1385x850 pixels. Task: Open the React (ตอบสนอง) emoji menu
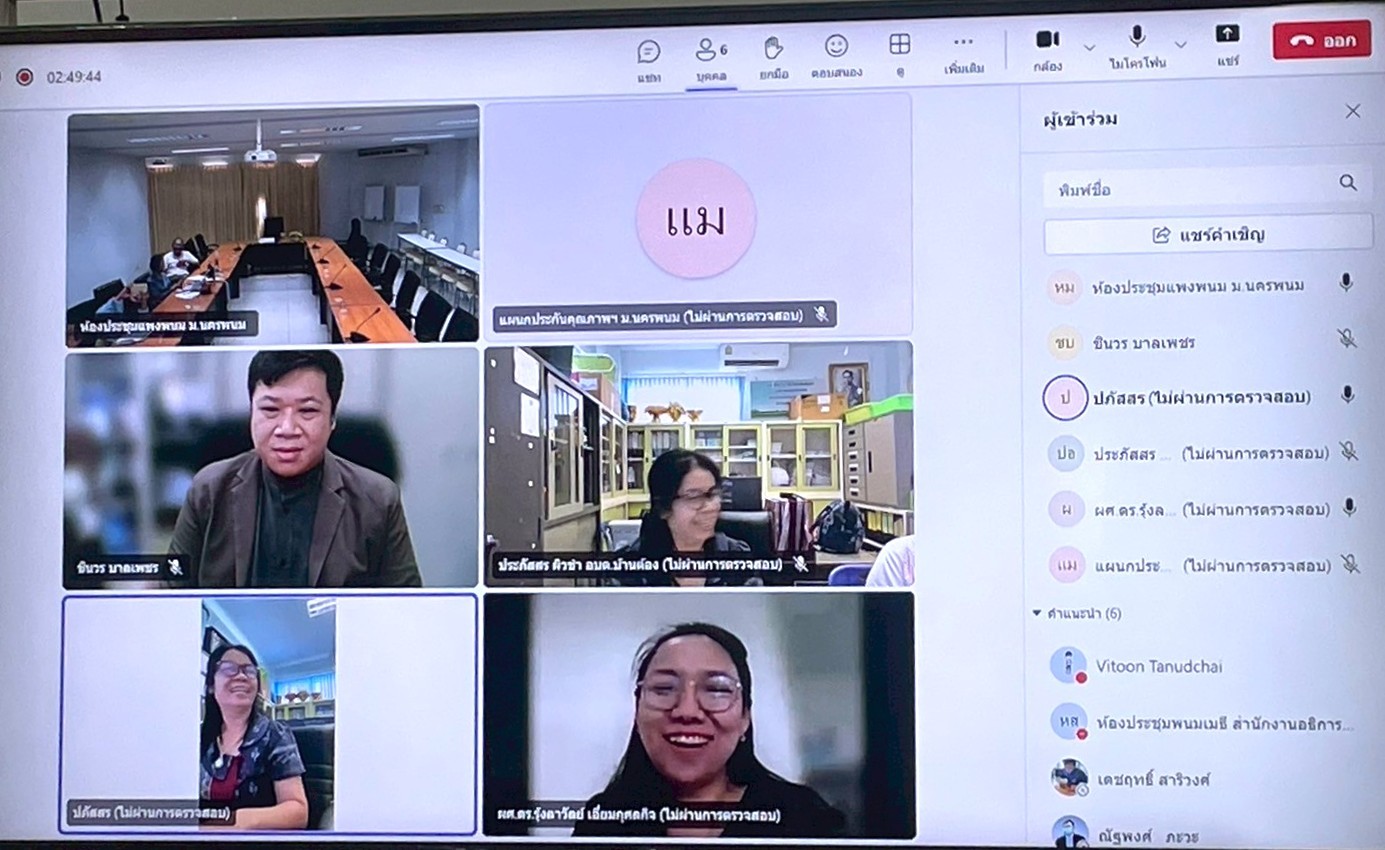(x=836, y=47)
